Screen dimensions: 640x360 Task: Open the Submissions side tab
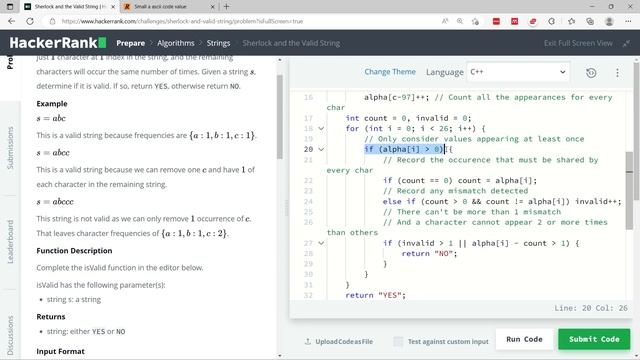click(x=10, y=148)
